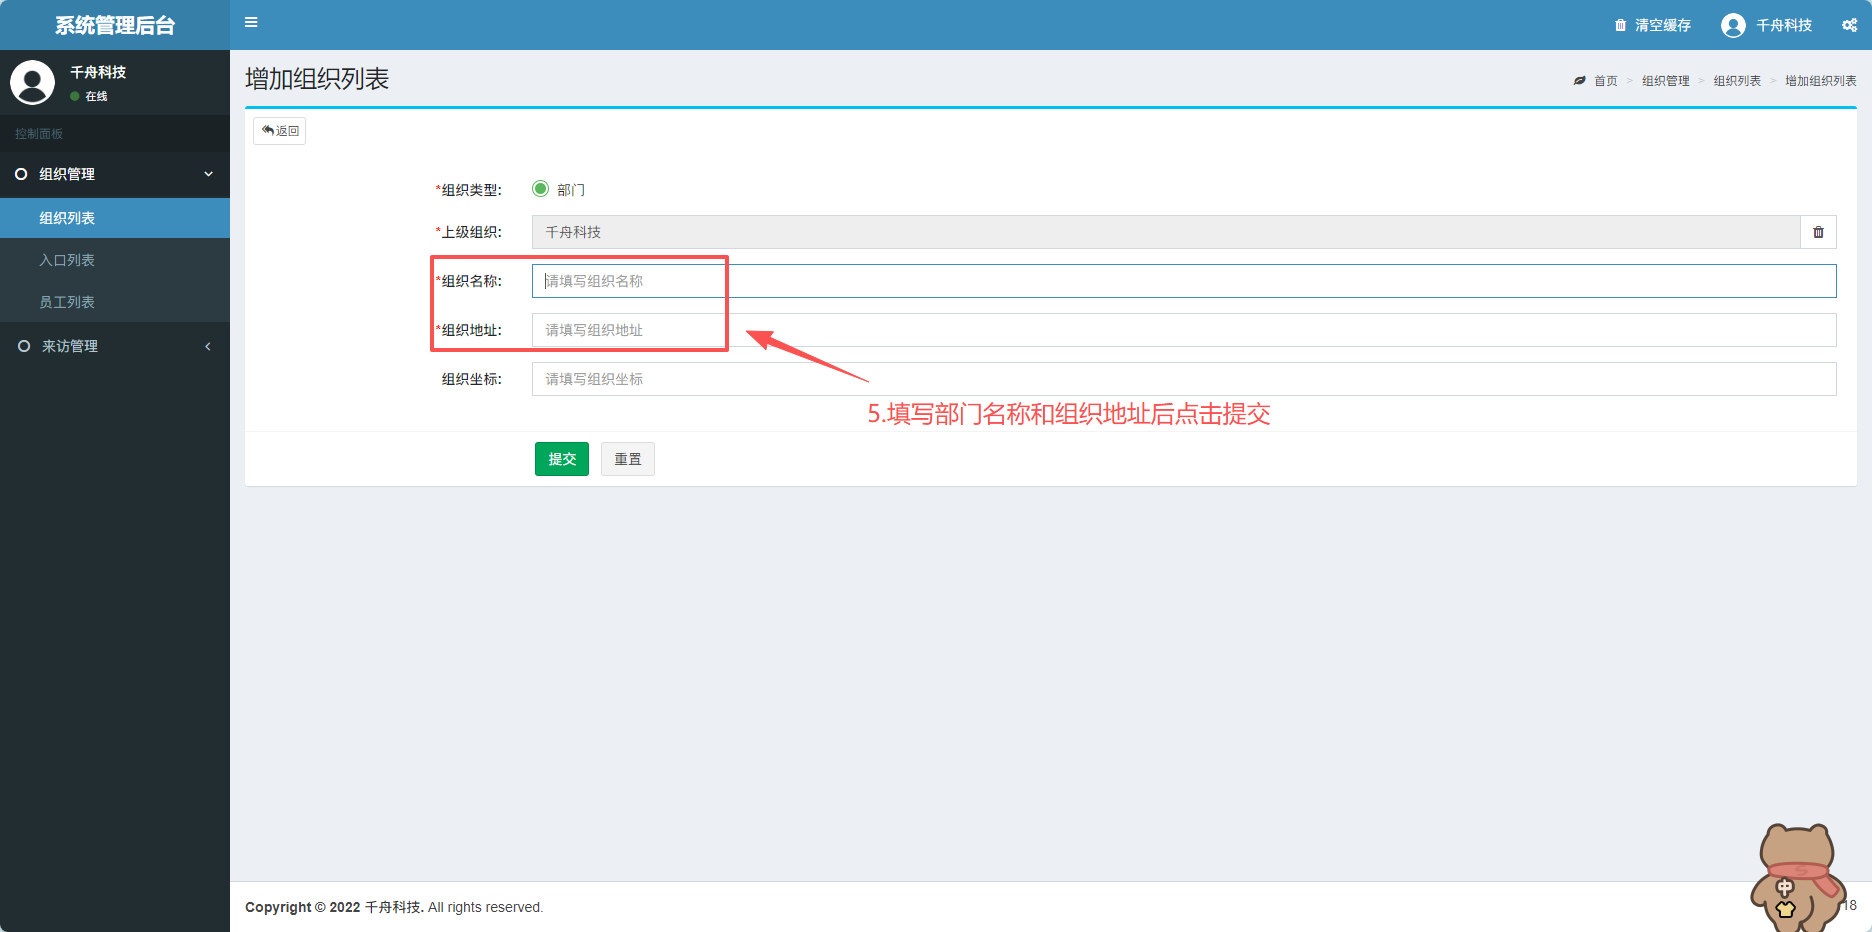This screenshot has height=932, width=1872.
Task: Expand the 来访管理 menu arrow
Action: point(208,346)
